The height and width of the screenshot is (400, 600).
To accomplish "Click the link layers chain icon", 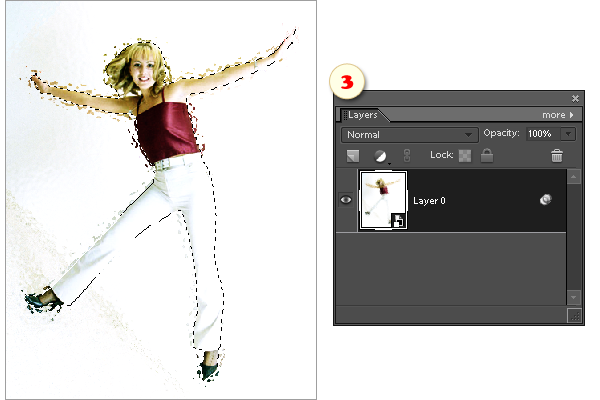I will (407, 156).
